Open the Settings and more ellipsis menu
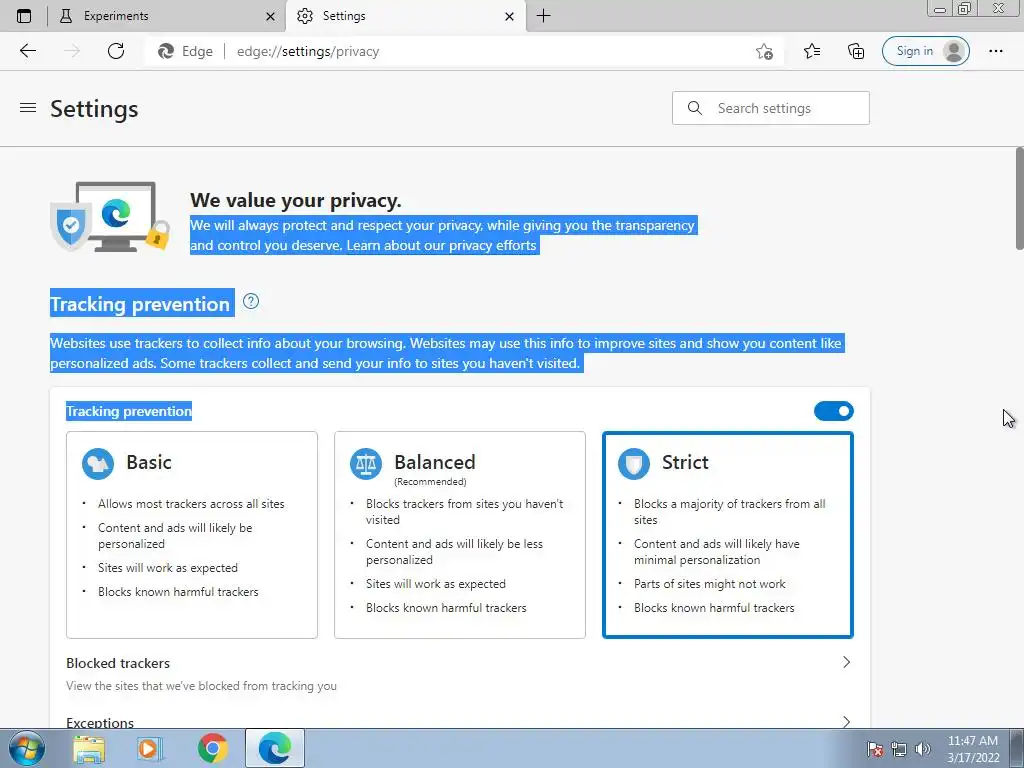The width and height of the screenshot is (1024, 768). click(x=995, y=51)
